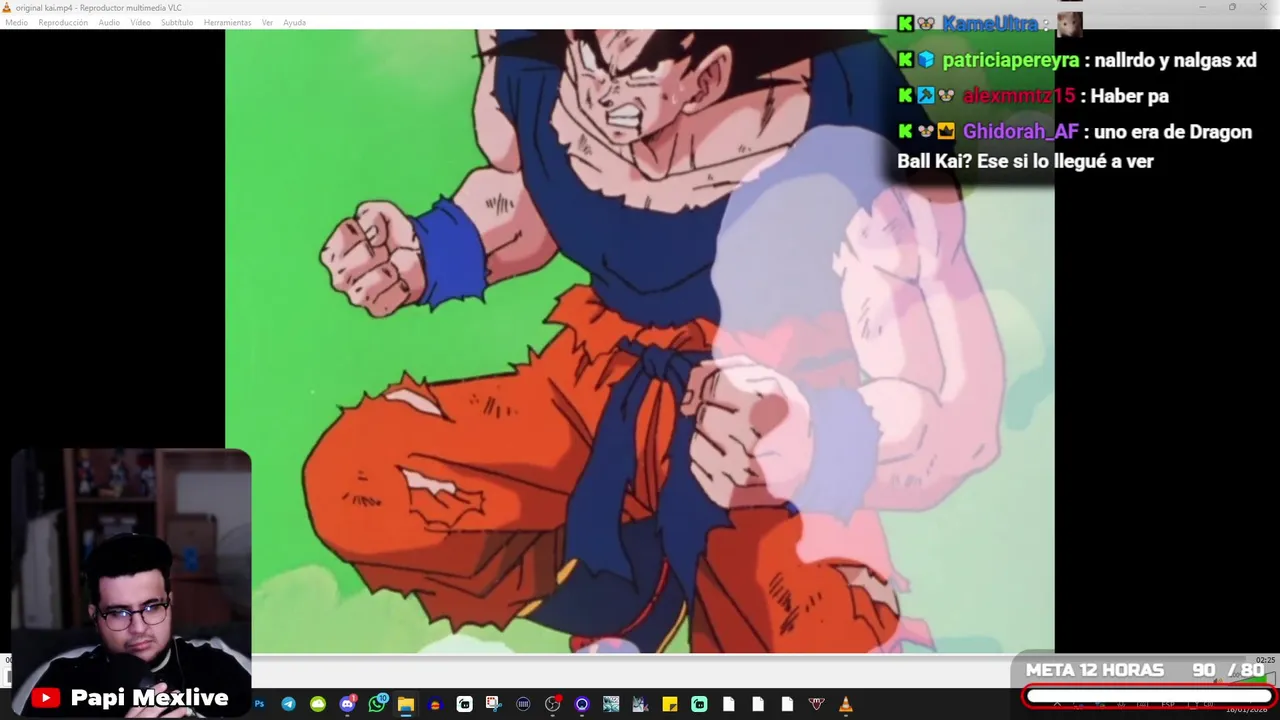
Task: Open the Reproducción menu
Action: coord(63,22)
